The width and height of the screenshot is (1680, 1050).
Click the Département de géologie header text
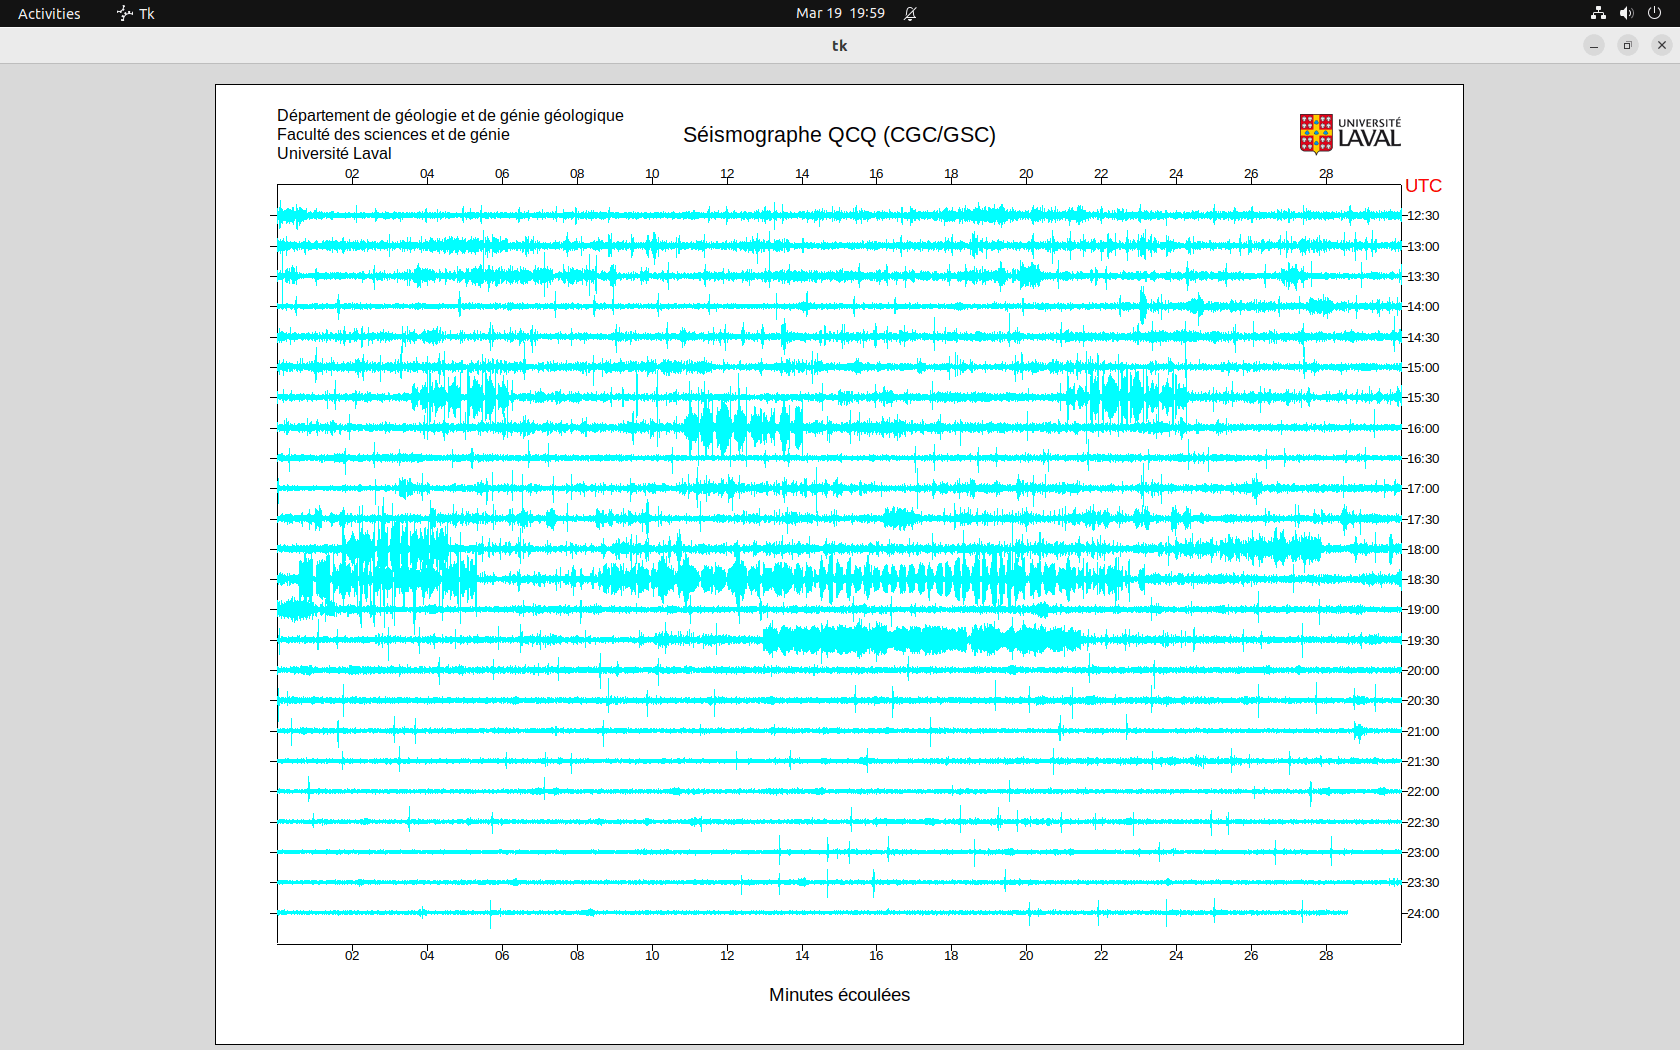click(450, 116)
